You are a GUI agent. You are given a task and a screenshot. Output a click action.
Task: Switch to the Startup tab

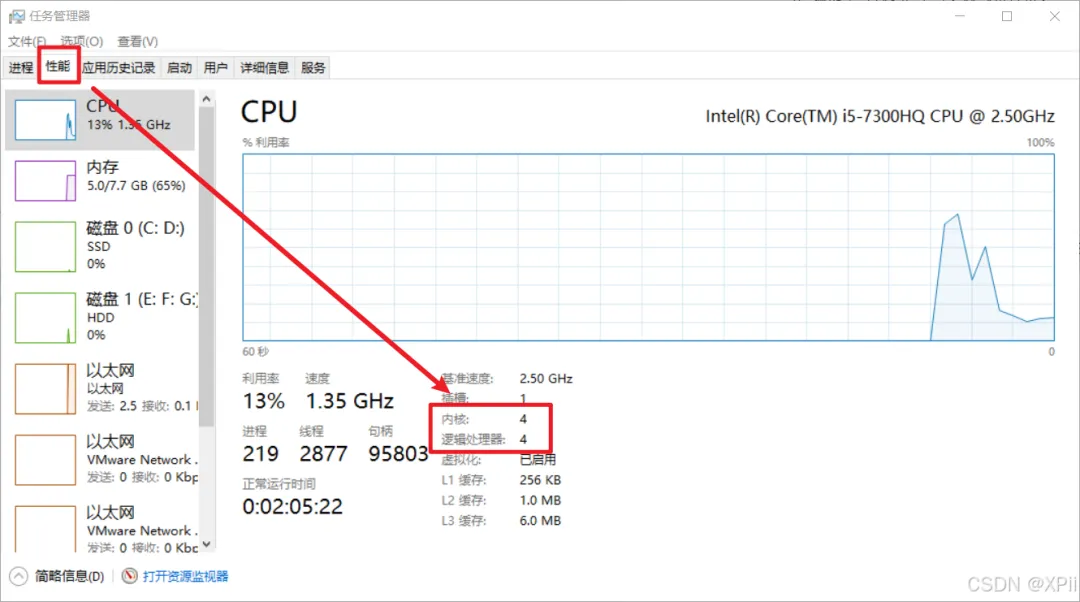(179, 68)
